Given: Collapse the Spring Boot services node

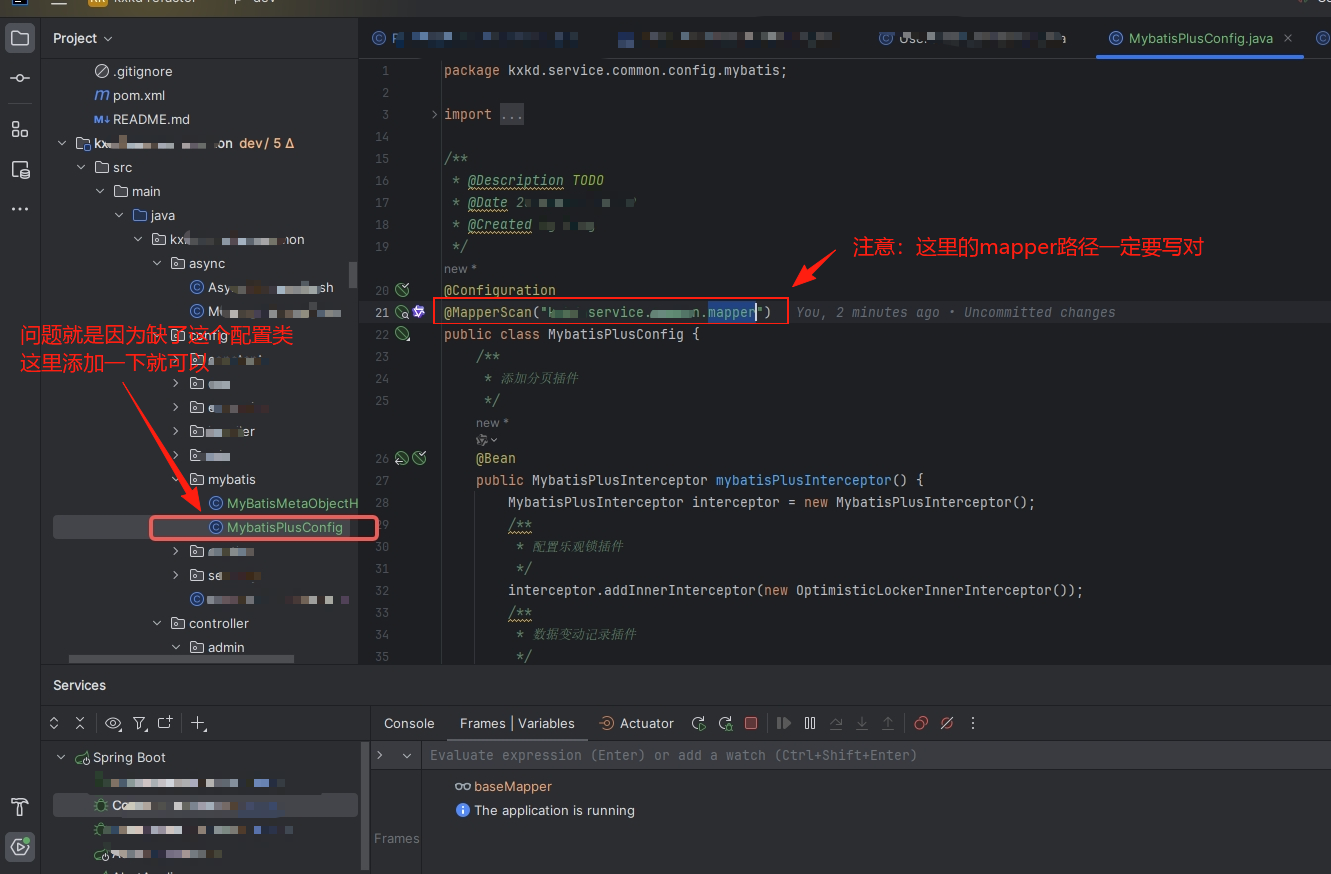Looking at the screenshot, I should (x=61, y=757).
